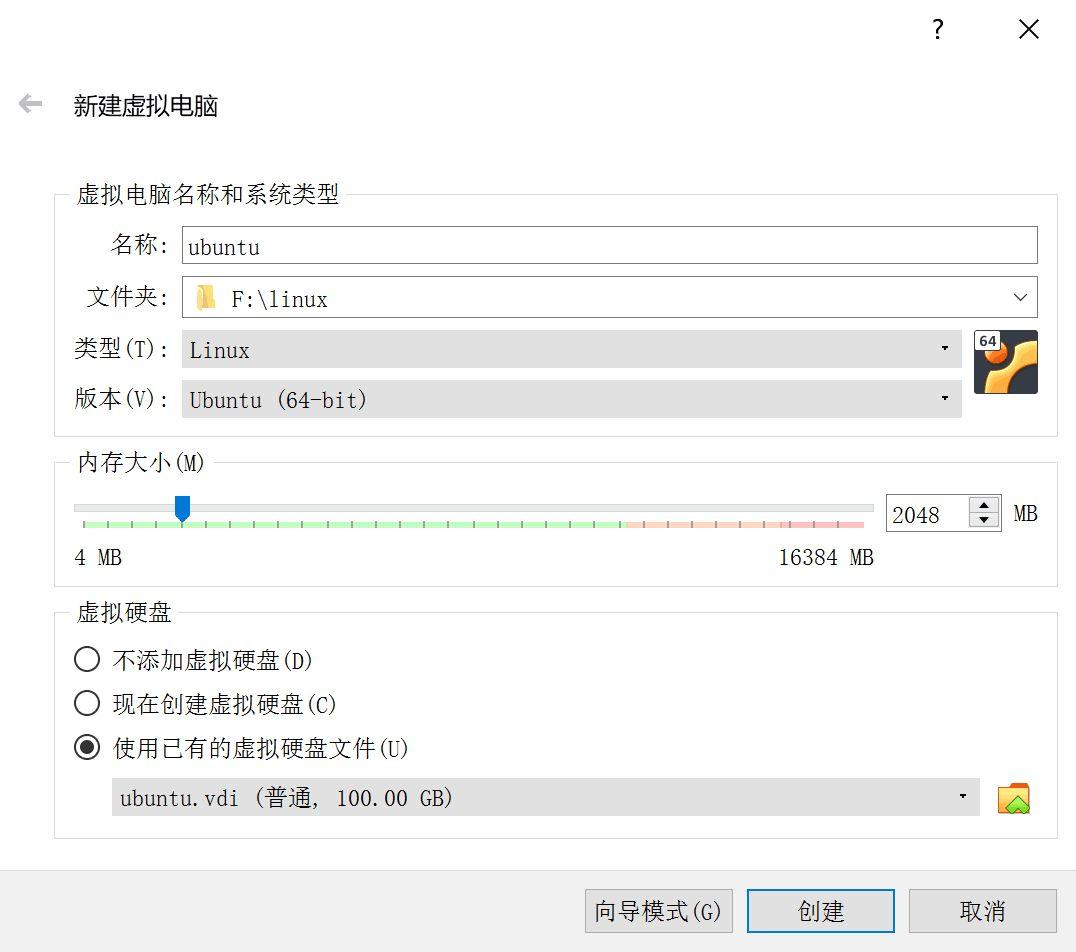This screenshot has width=1076, height=952.
Task: Click the 文件夹: label
Action: click(x=127, y=297)
